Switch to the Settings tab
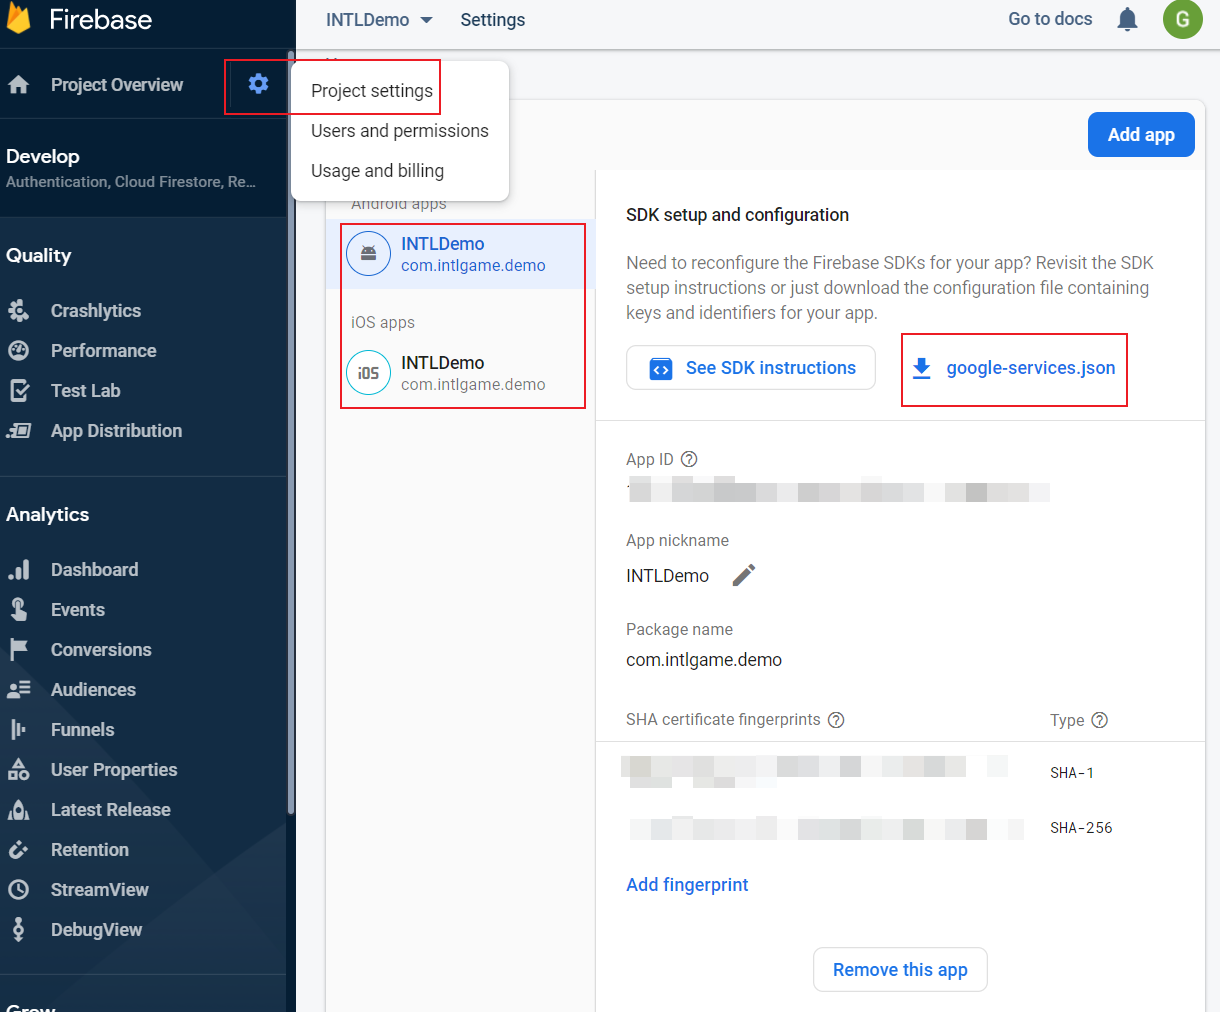1220x1012 pixels. pos(492,19)
